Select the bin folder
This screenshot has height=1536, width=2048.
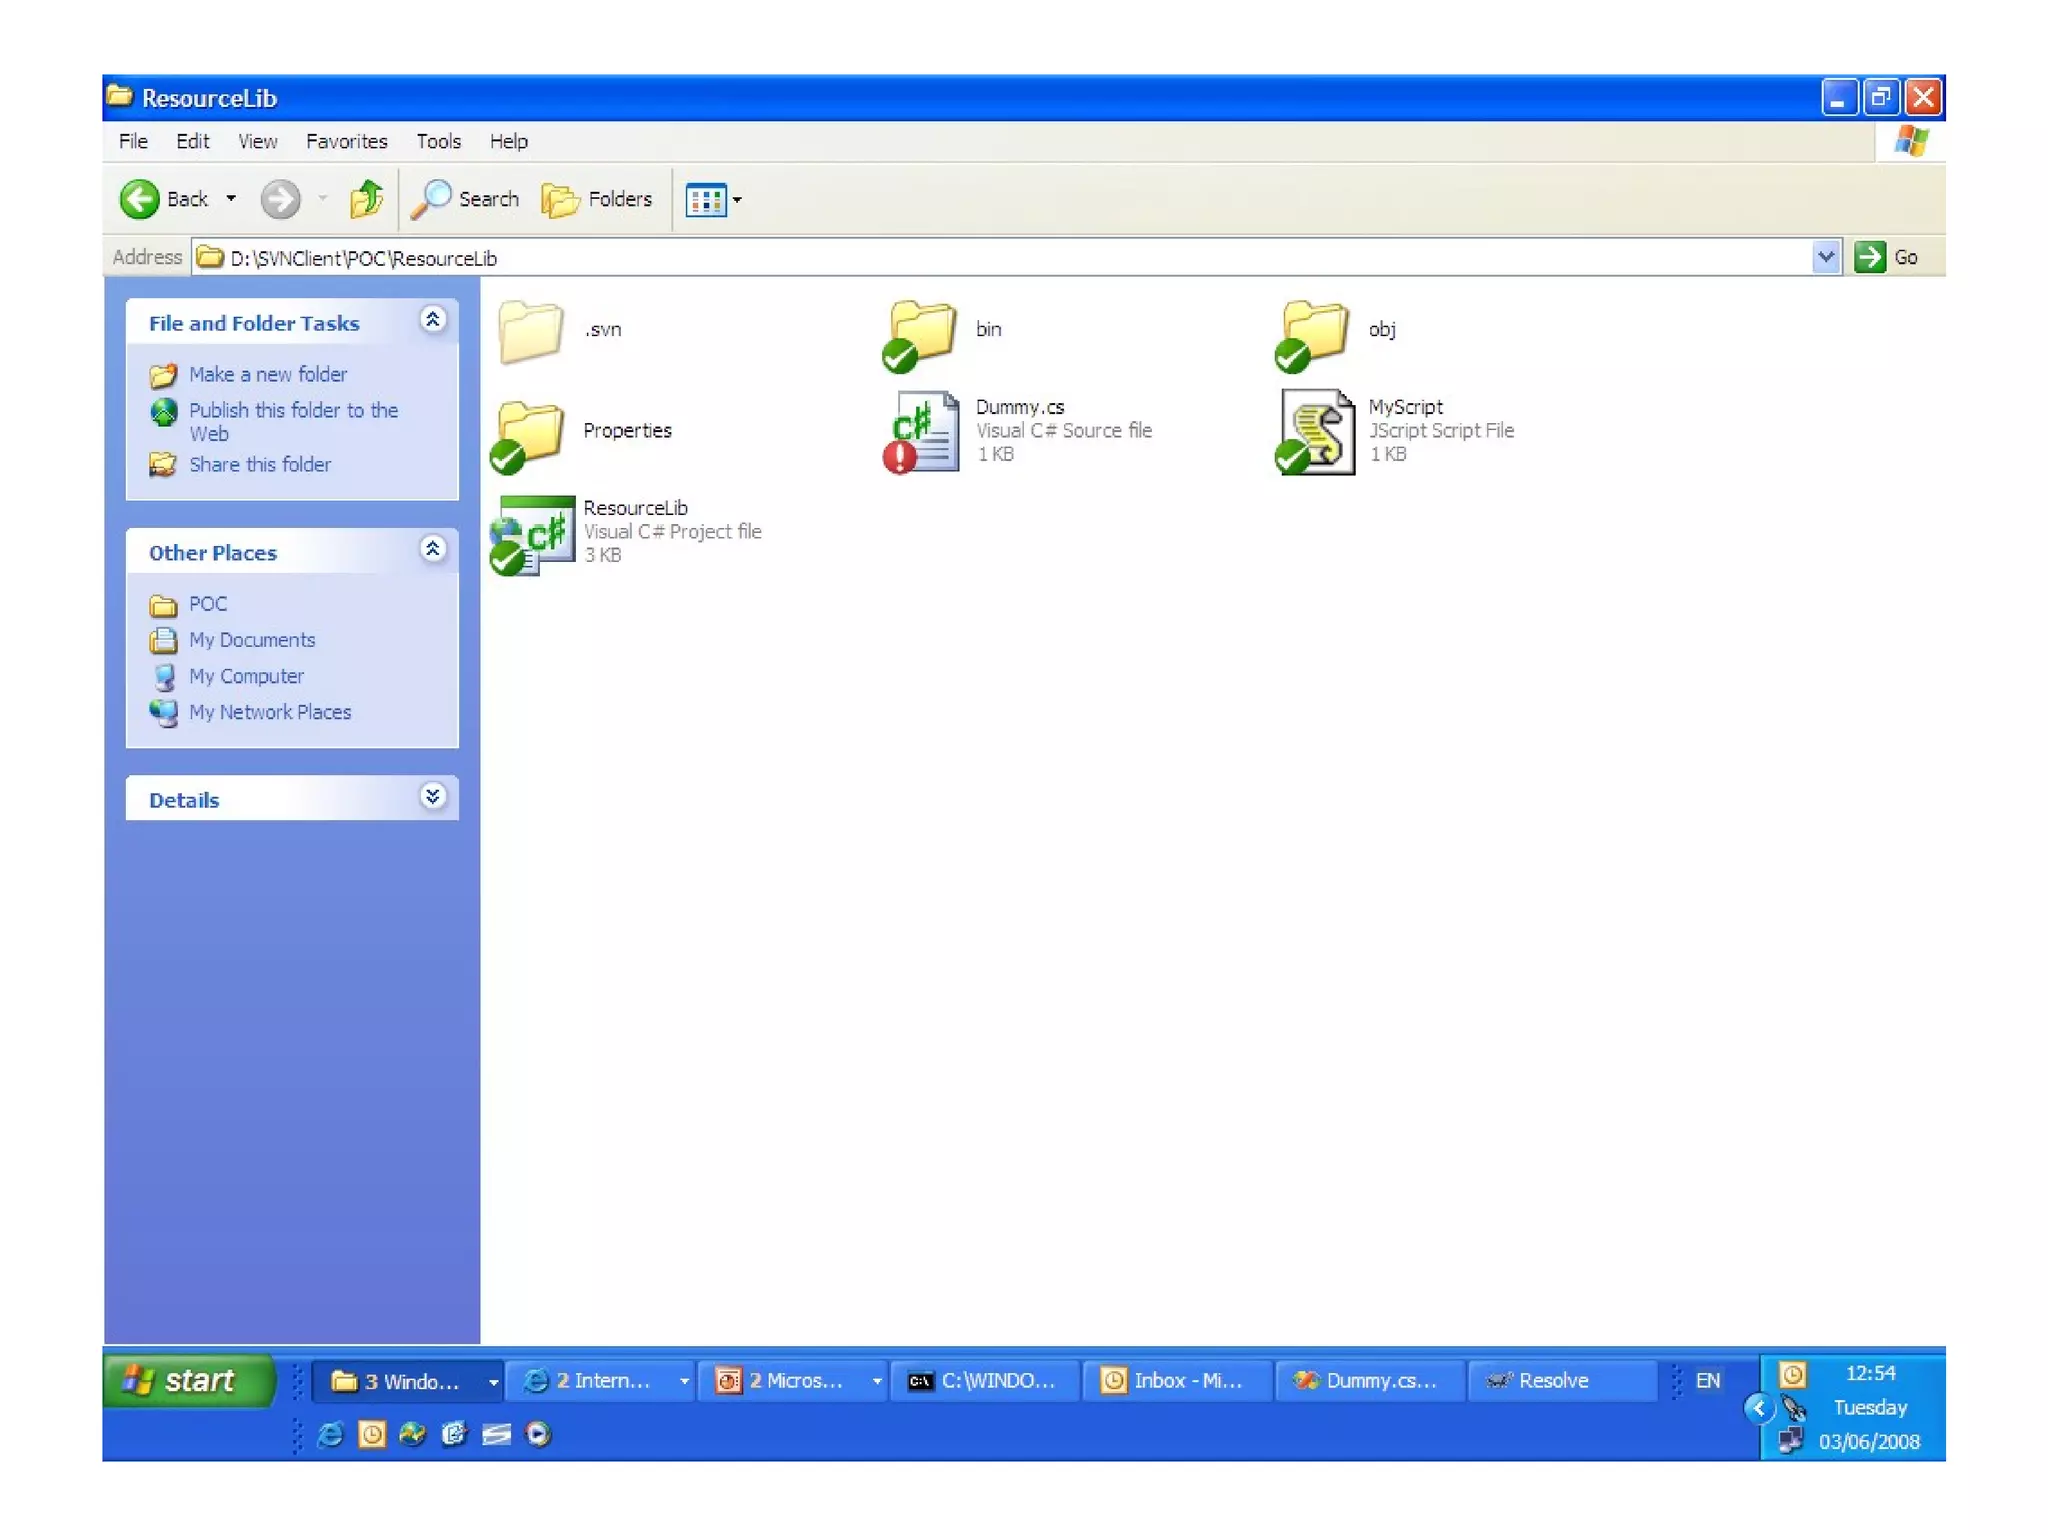tap(921, 331)
